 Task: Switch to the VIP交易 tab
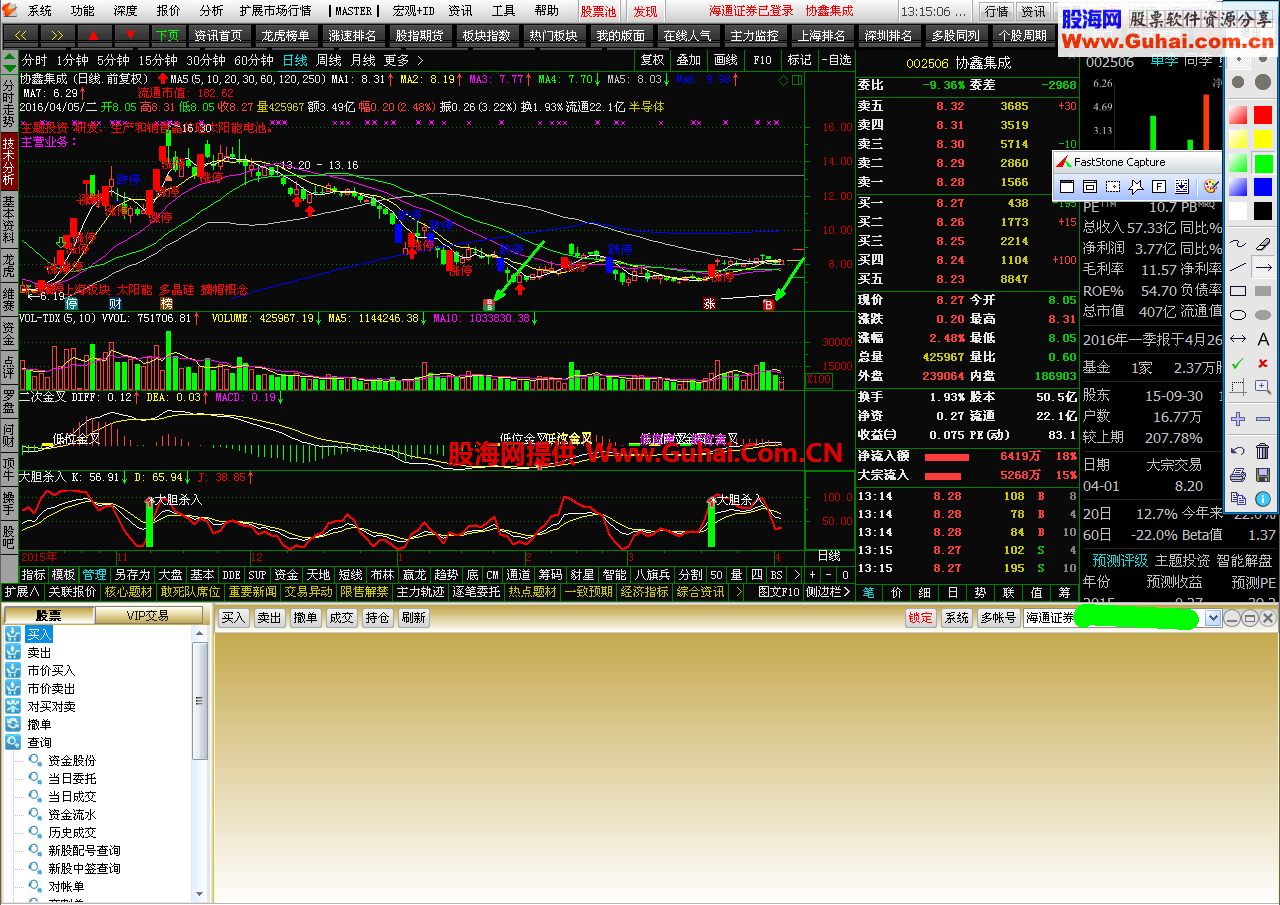pos(147,616)
